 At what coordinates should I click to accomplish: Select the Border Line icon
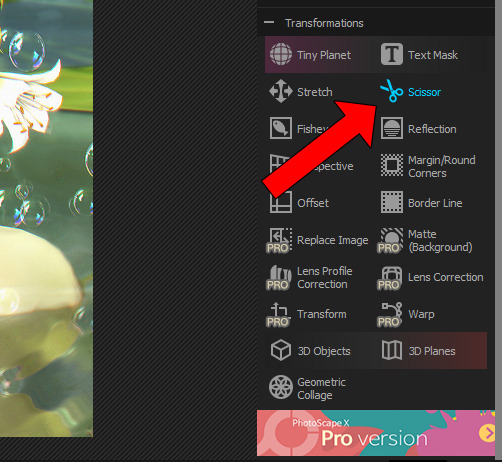coord(392,202)
